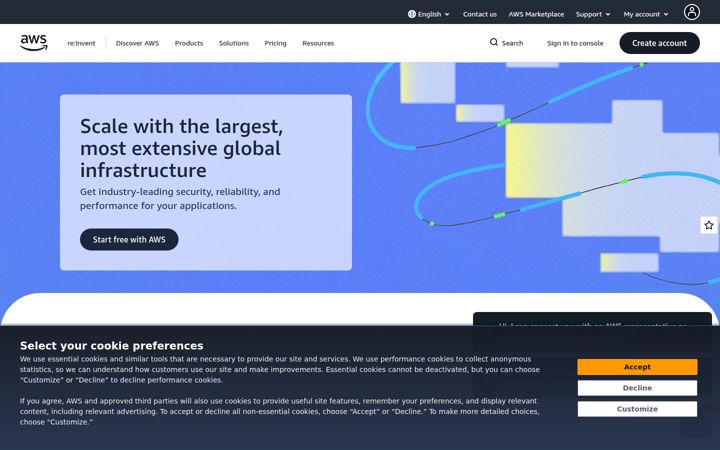Click the star feedback icon
The width and height of the screenshot is (720, 450).
point(709,225)
